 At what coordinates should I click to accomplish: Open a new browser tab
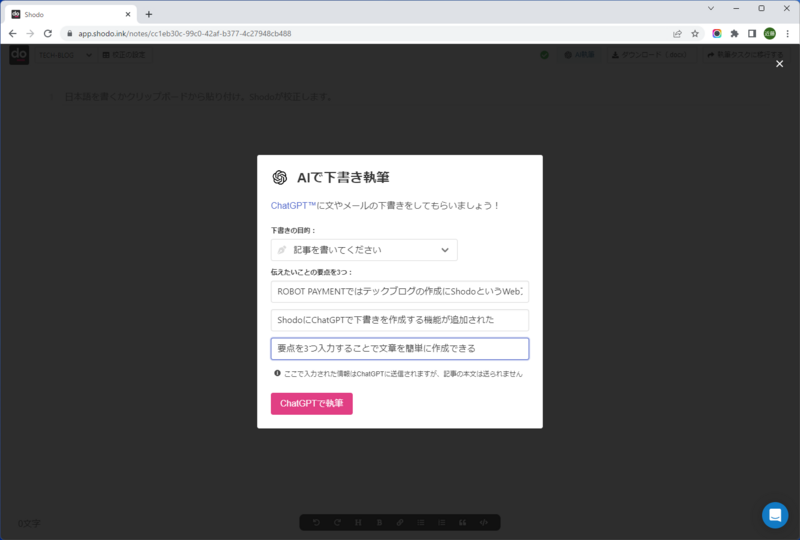(x=148, y=14)
